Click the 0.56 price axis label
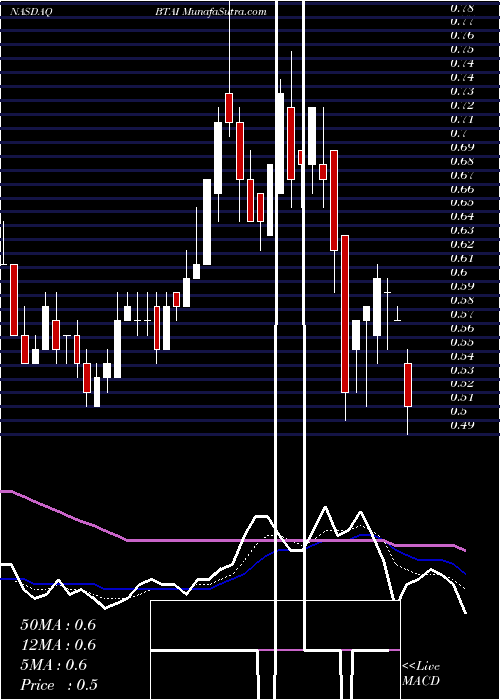Viewport: 500px width, 700px height. coord(462,328)
